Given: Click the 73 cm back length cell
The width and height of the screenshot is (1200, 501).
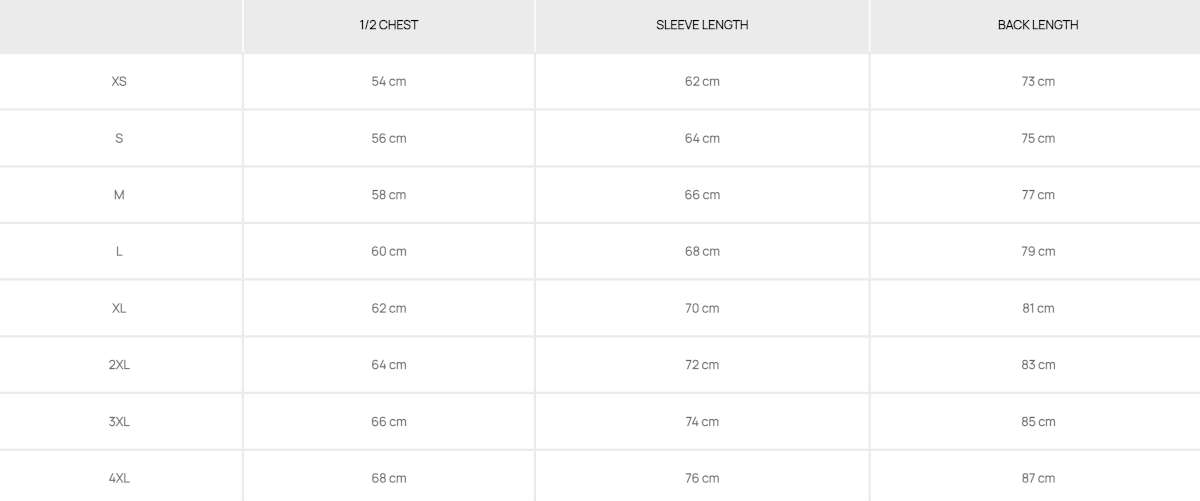Looking at the screenshot, I should tap(1038, 81).
